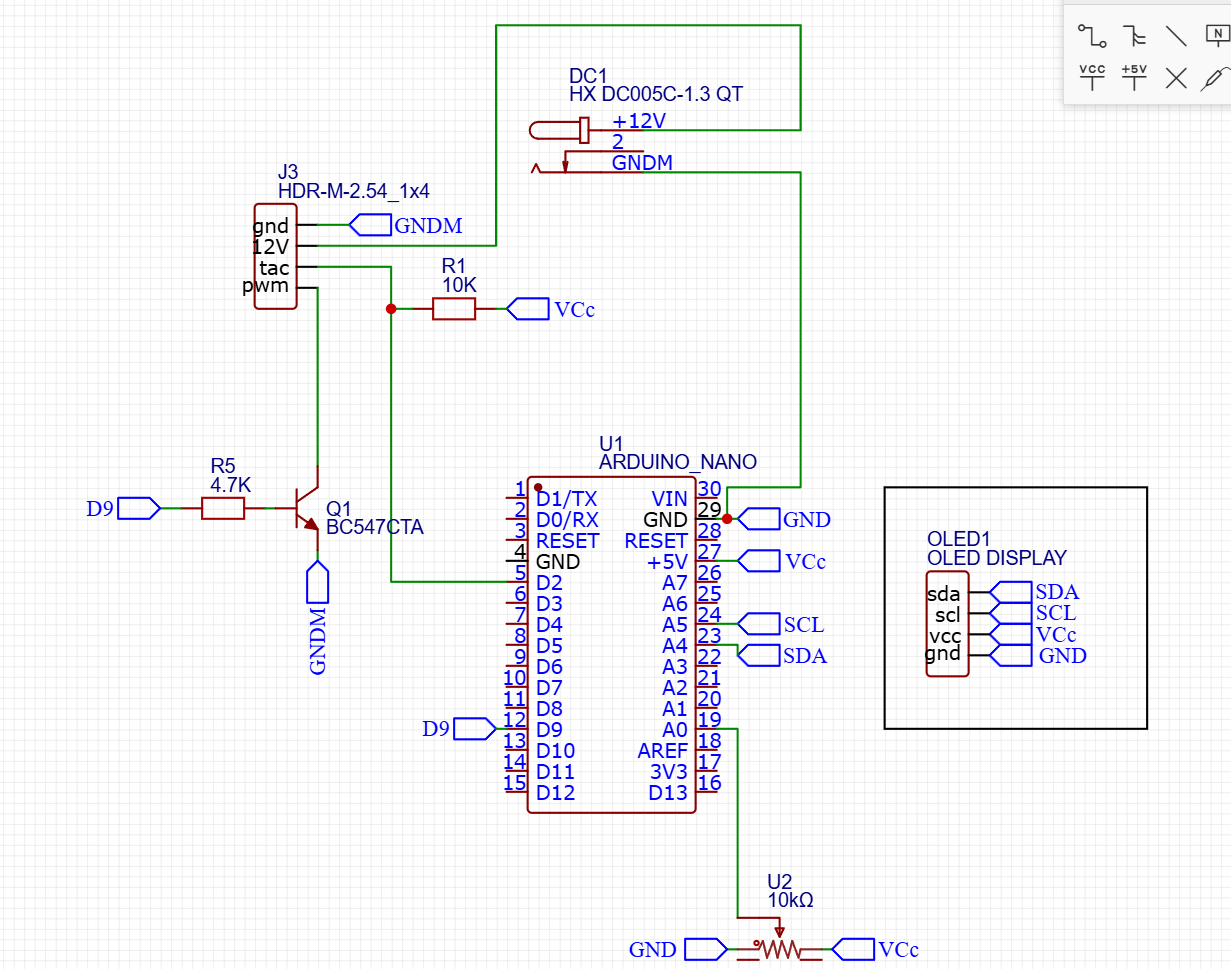Select the HDR-M-2.54_1x4 header J3

273,255
